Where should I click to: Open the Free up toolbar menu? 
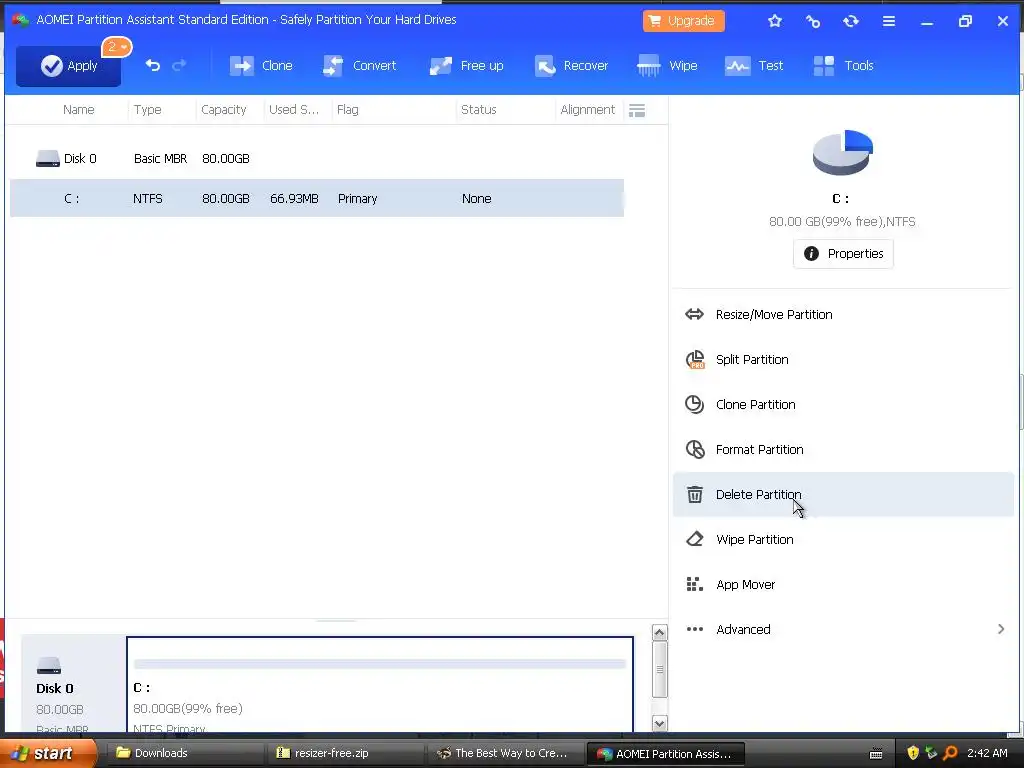click(467, 66)
